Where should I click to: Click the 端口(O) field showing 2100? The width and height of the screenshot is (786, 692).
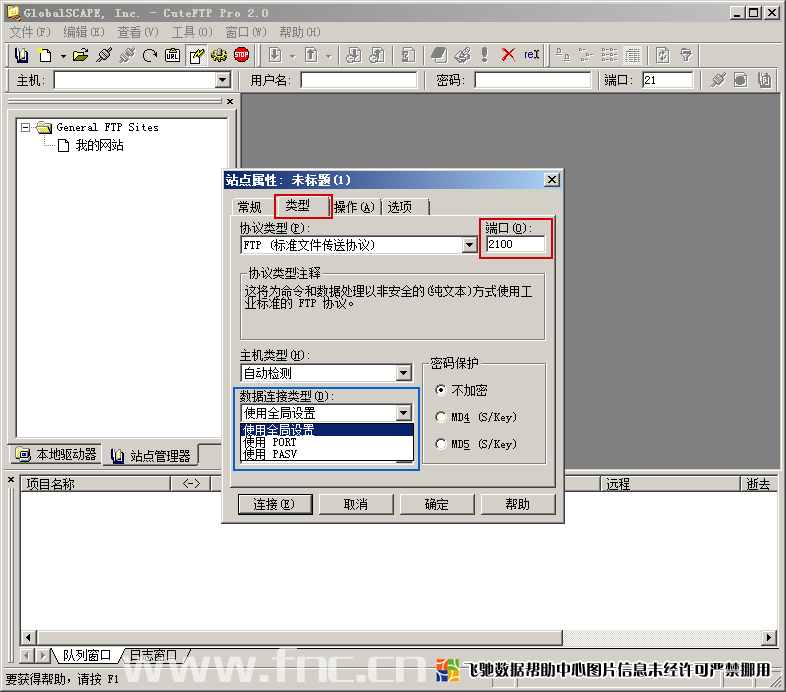click(x=516, y=244)
